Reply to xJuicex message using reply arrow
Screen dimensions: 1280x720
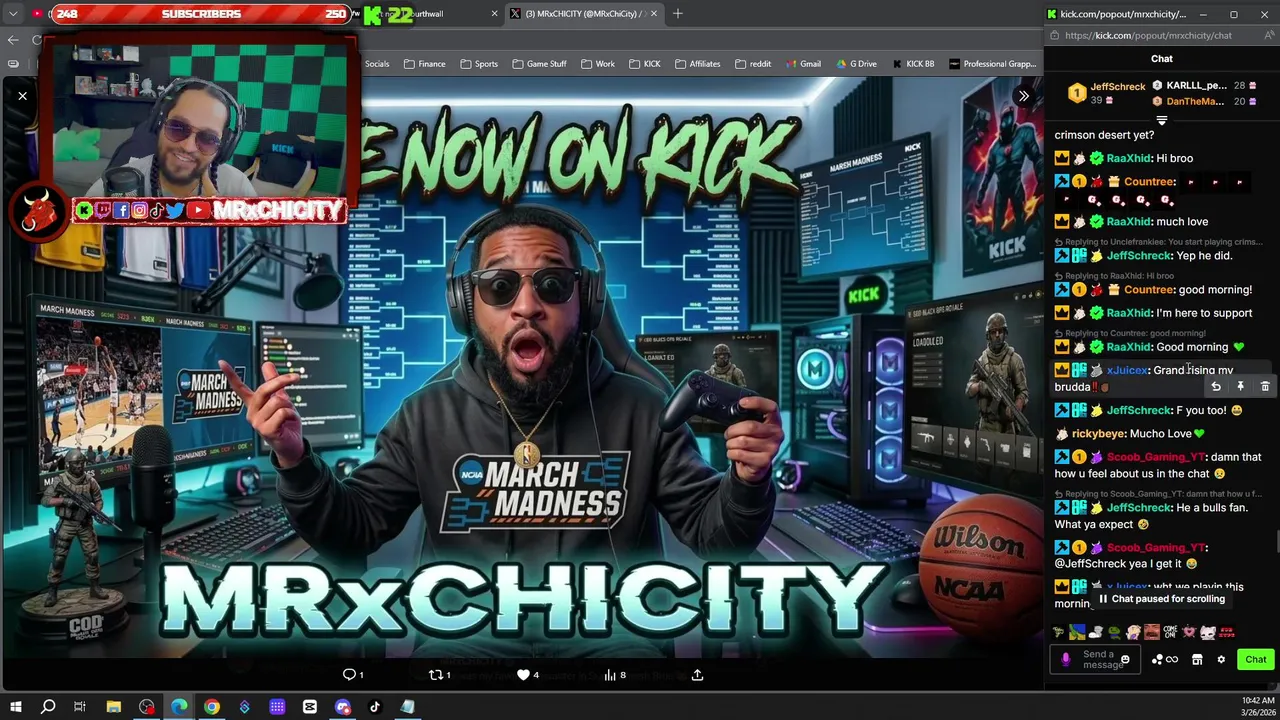coord(1216,387)
